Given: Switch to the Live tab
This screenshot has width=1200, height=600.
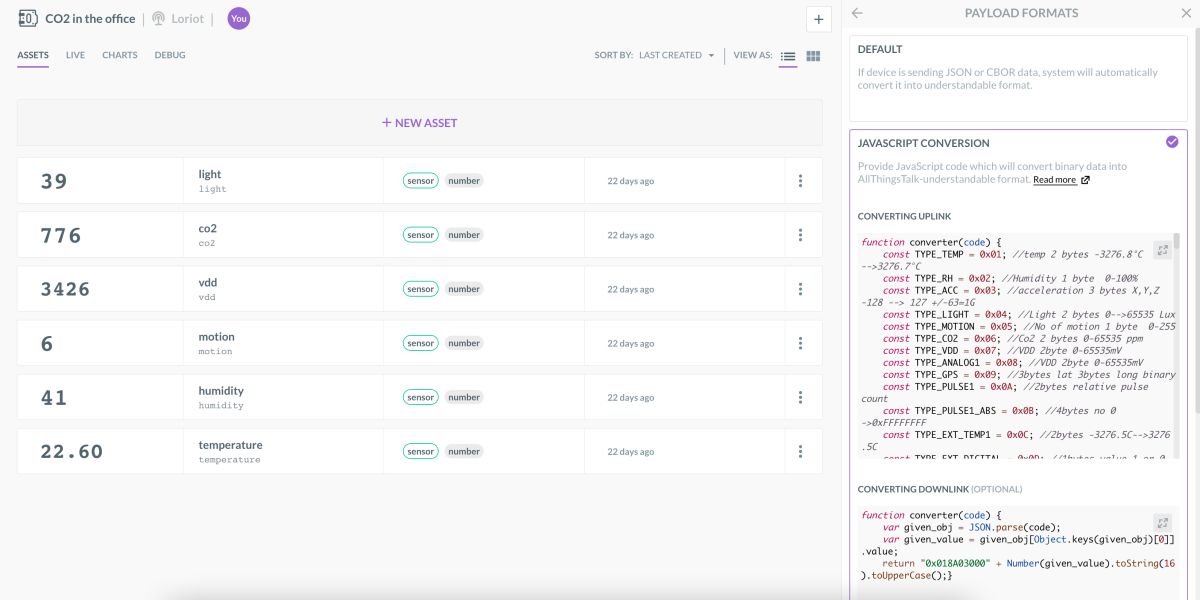Looking at the screenshot, I should (x=75, y=55).
